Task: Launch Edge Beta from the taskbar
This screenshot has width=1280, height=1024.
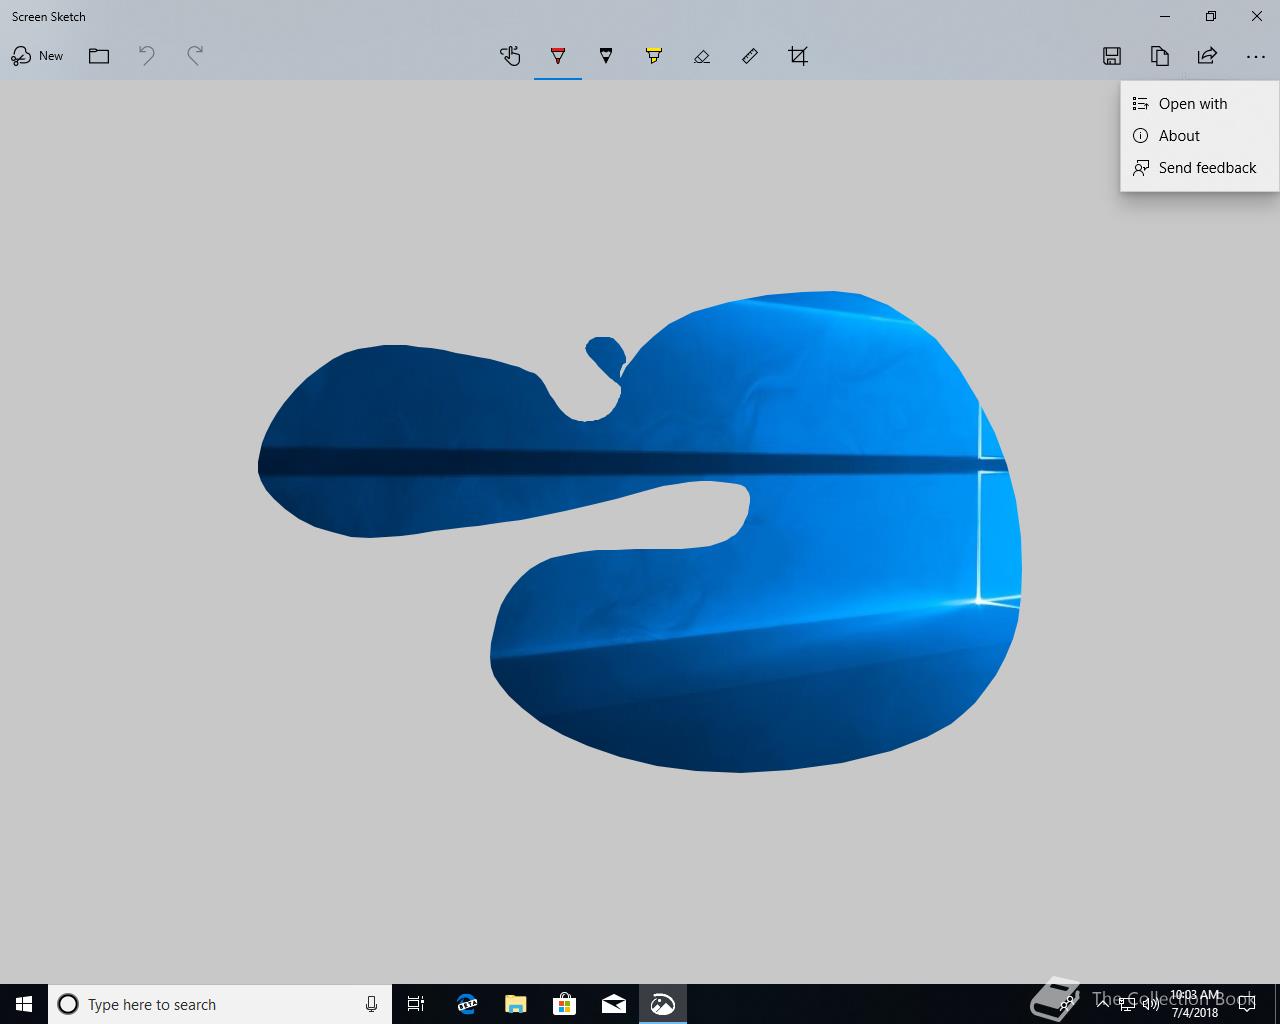Action: coord(466,1004)
